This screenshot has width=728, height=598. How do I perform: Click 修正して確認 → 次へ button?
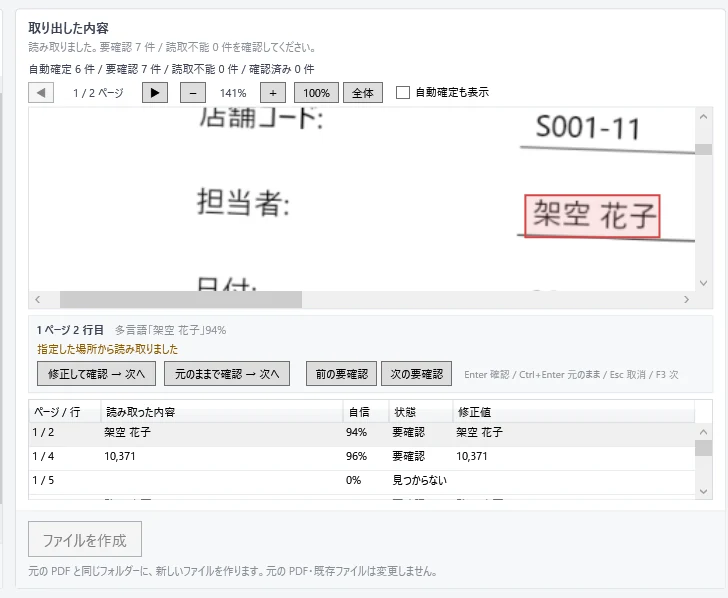point(96,374)
